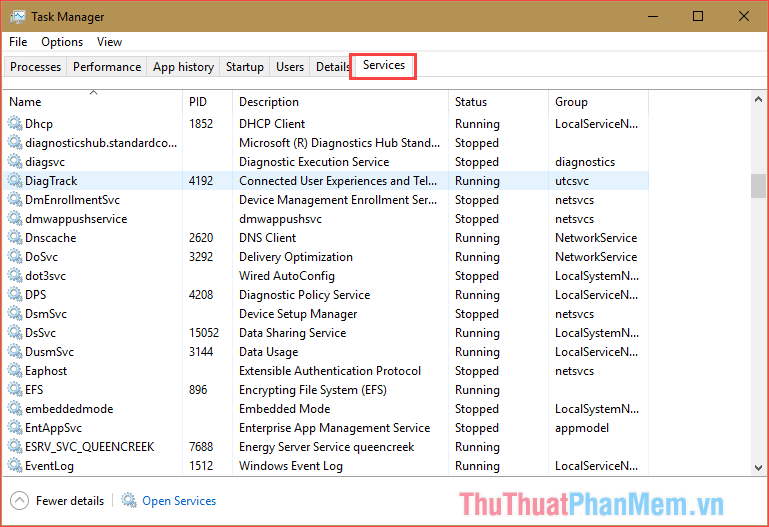Viewport: 769px width, 527px height.
Task: Click the gear icon beside DsSvc
Action: coord(15,332)
